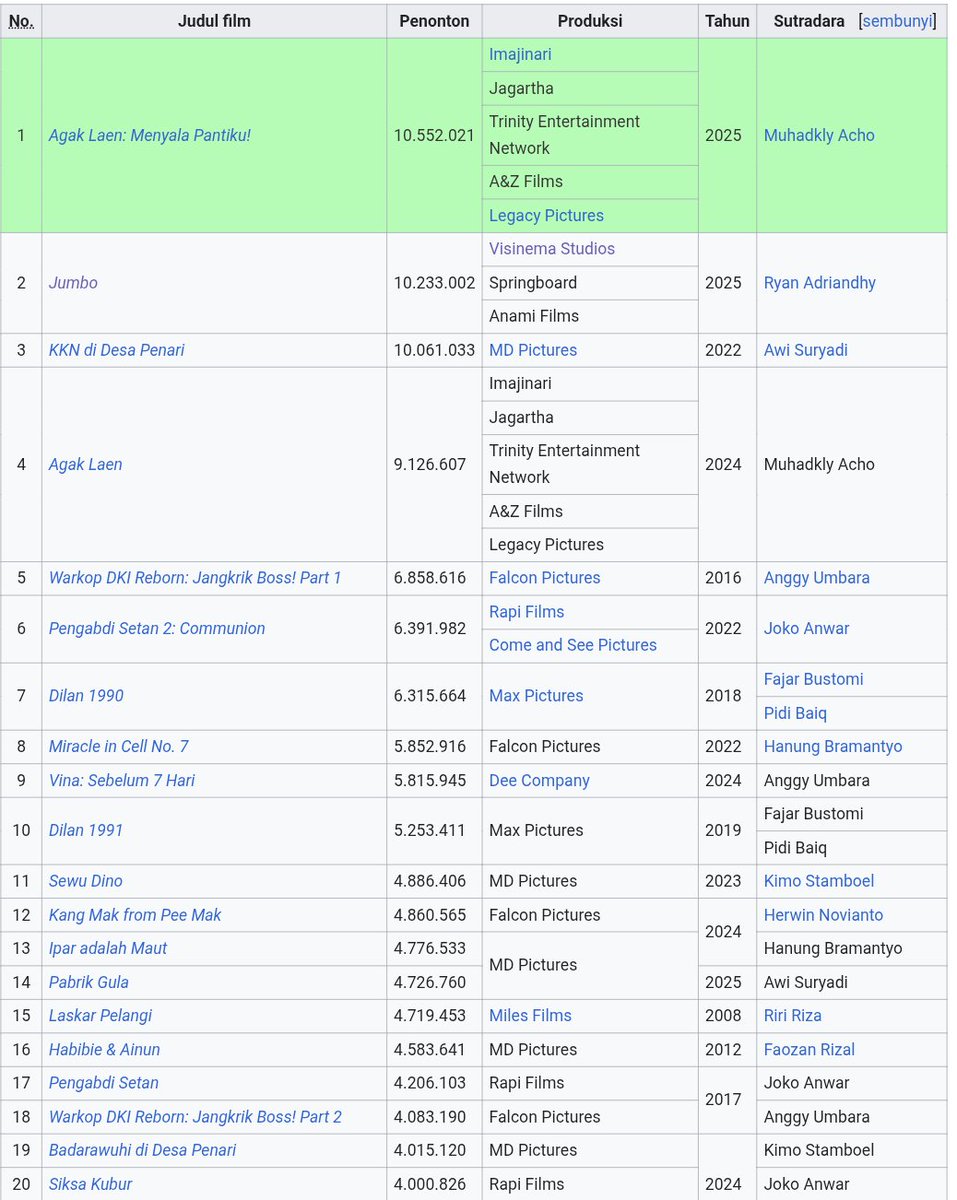
Task: Open Pidi Baiq link in row 7
Action: (x=796, y=714)
